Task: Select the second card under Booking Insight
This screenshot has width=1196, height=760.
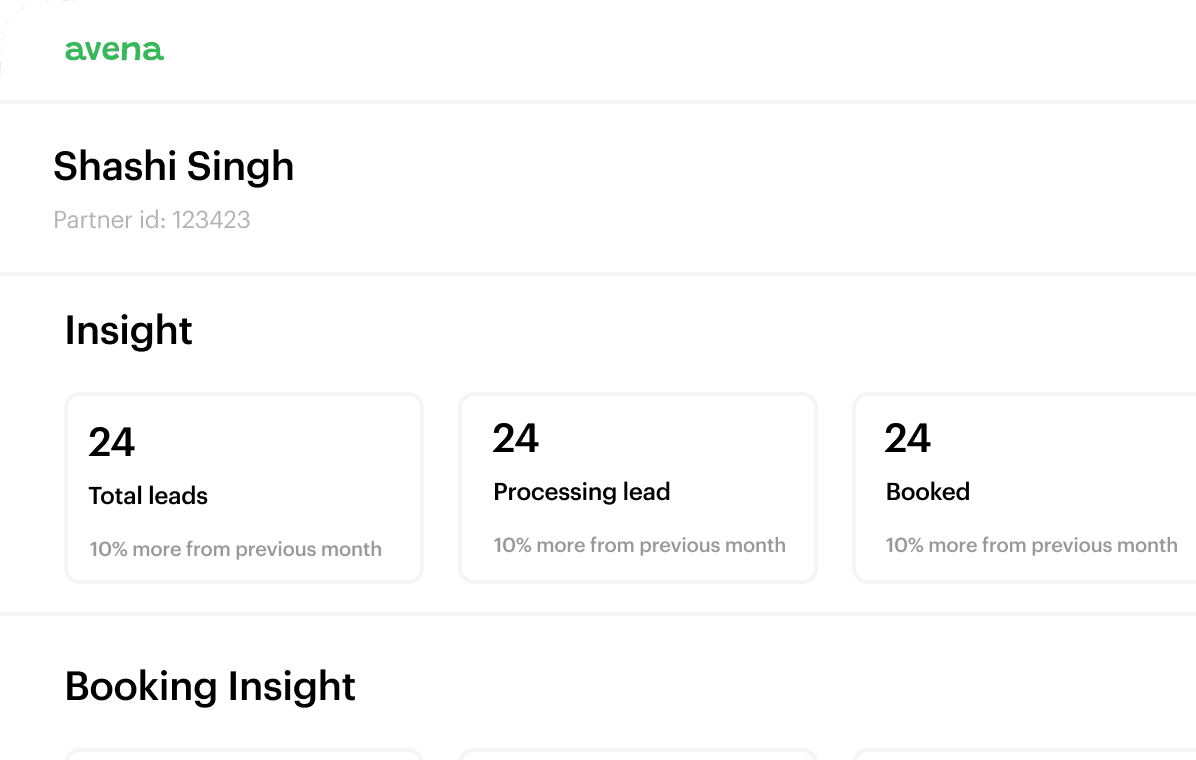Action: point(638,754)
